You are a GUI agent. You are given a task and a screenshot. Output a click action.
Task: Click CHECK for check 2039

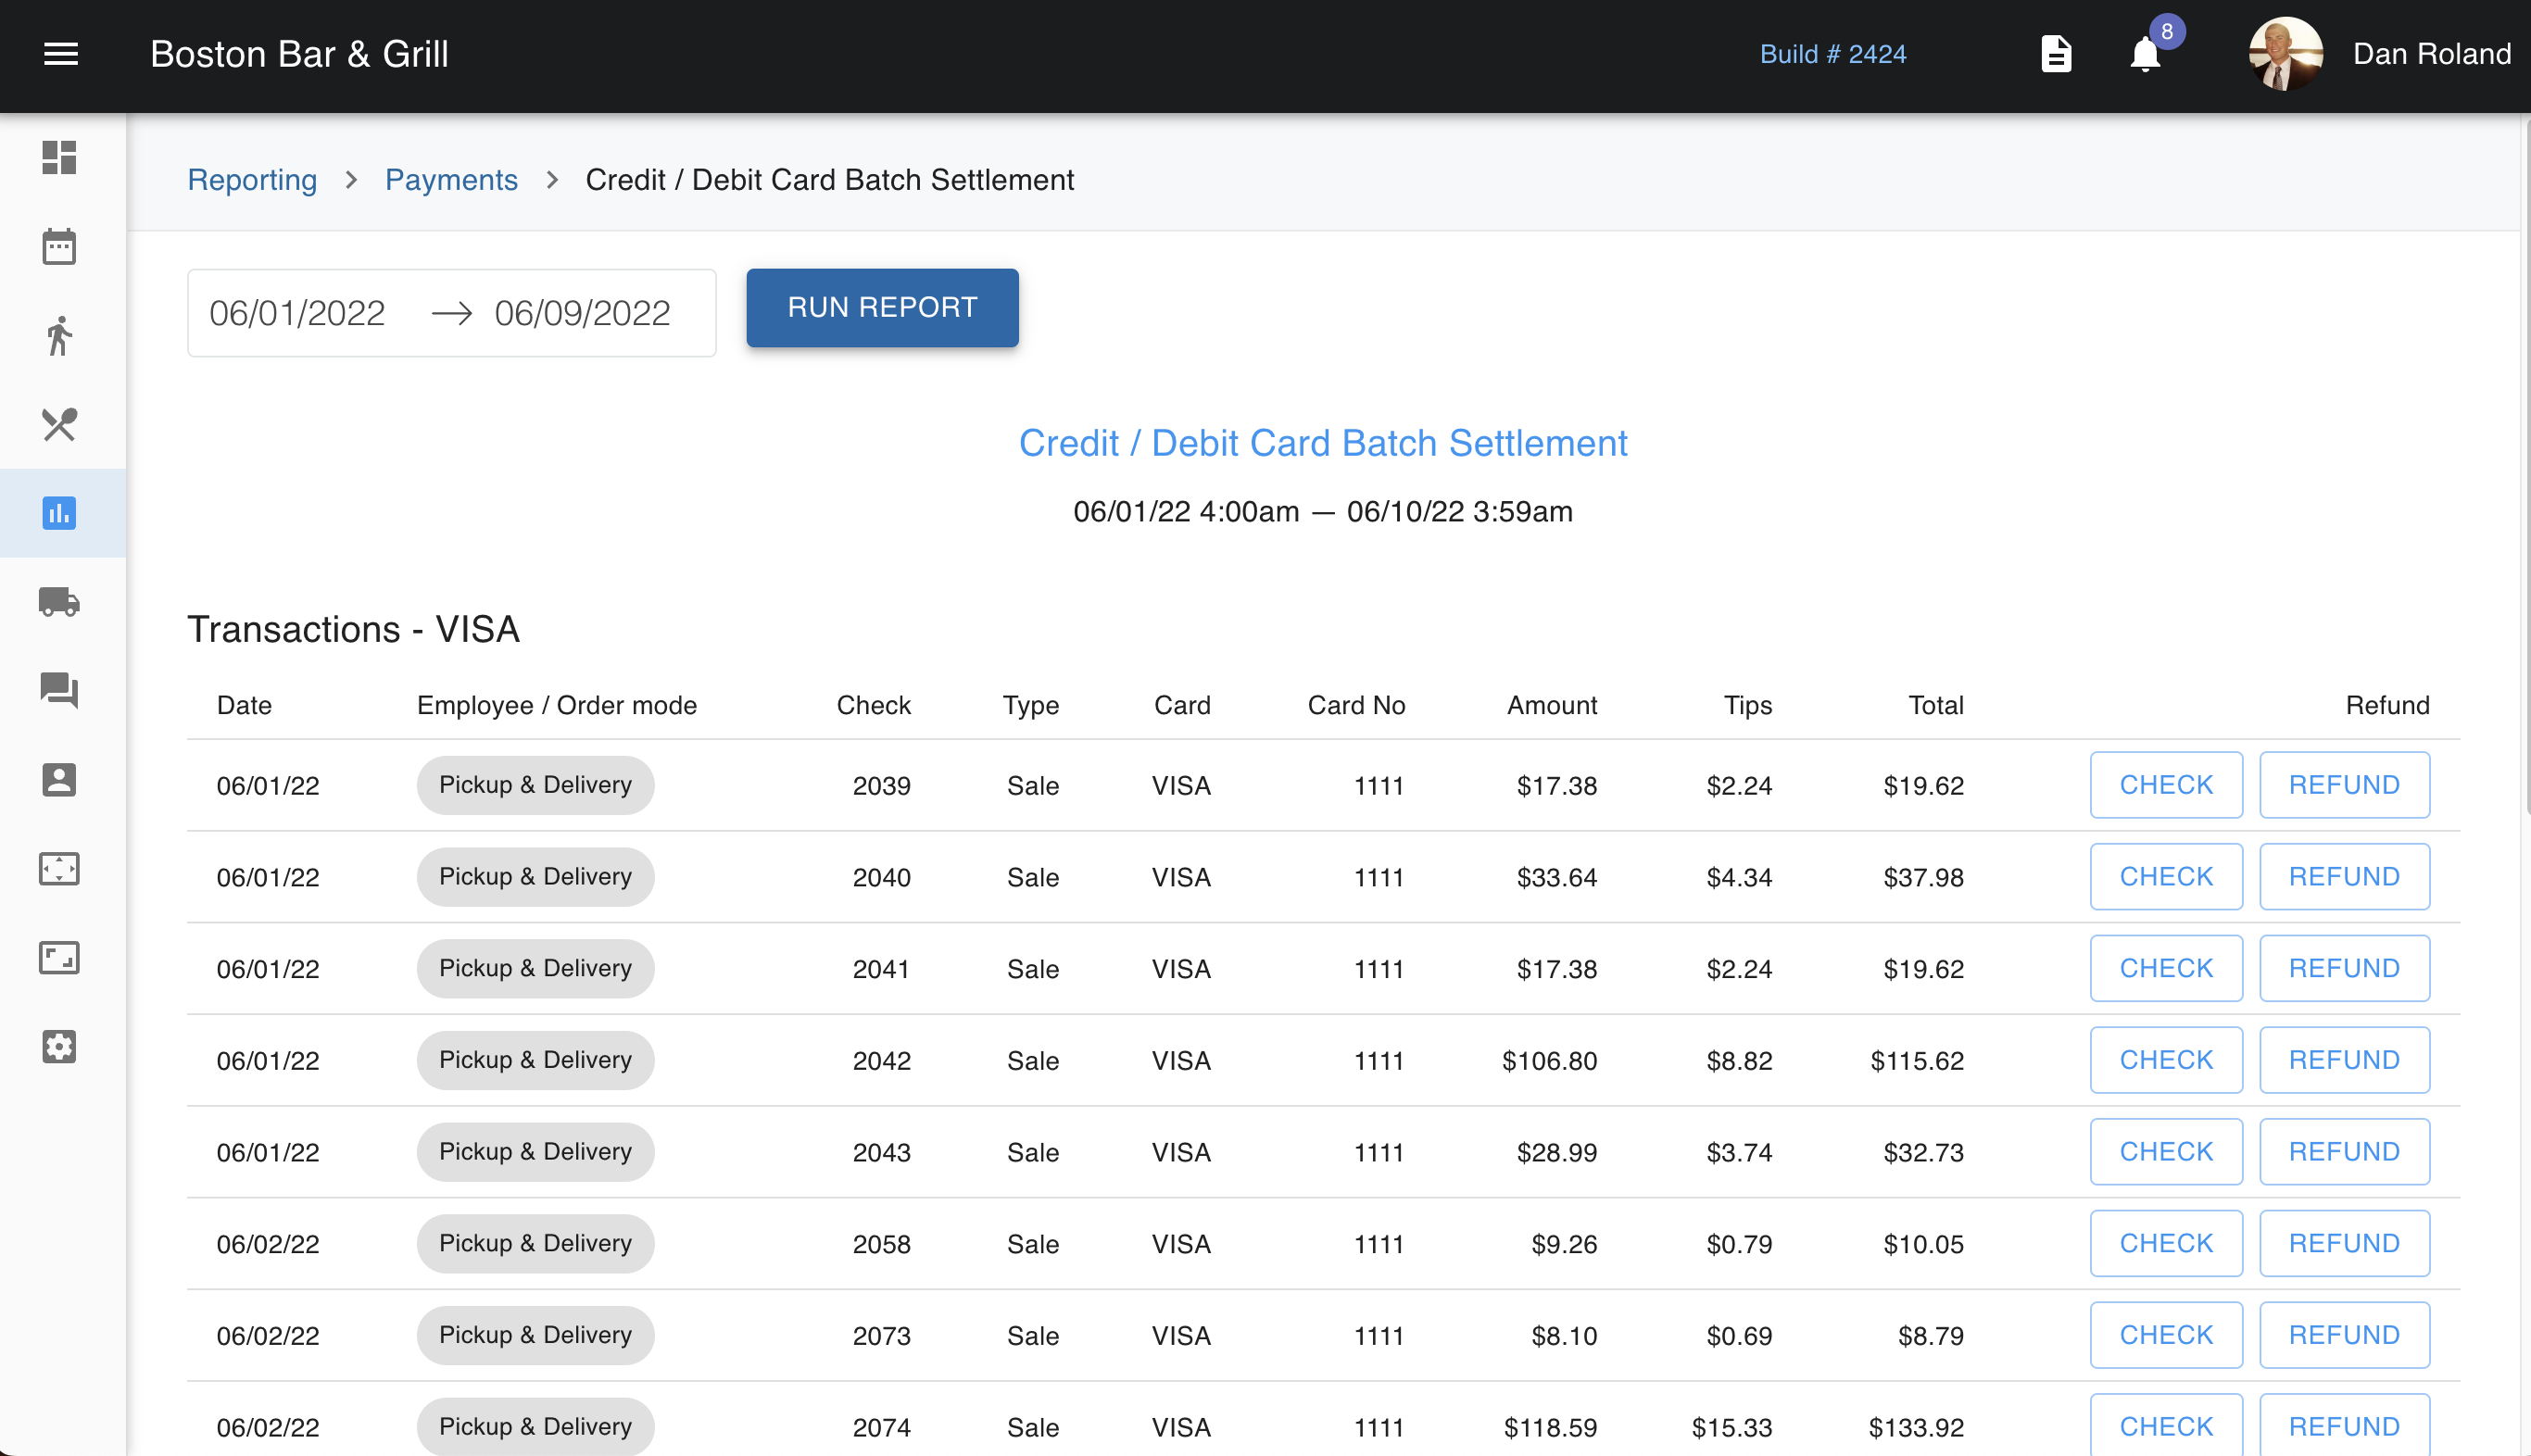(2165, 785)
